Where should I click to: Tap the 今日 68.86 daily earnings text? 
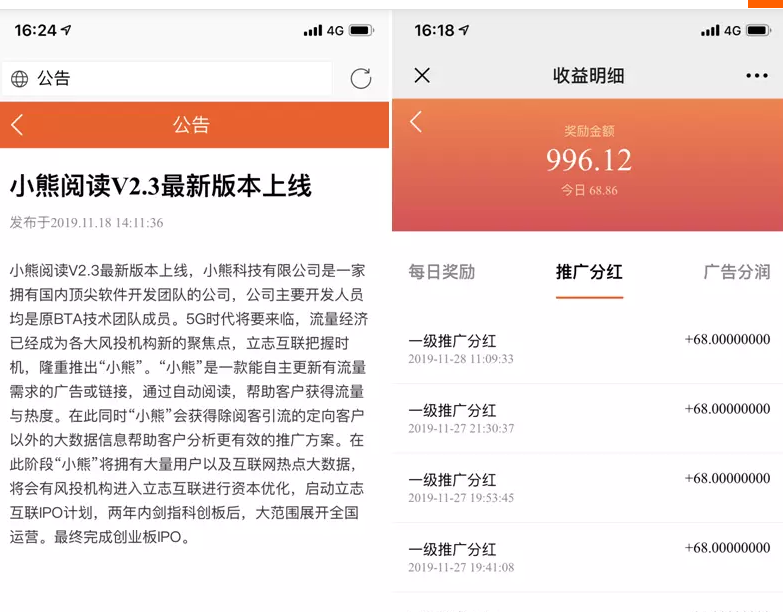coord(589,190)
